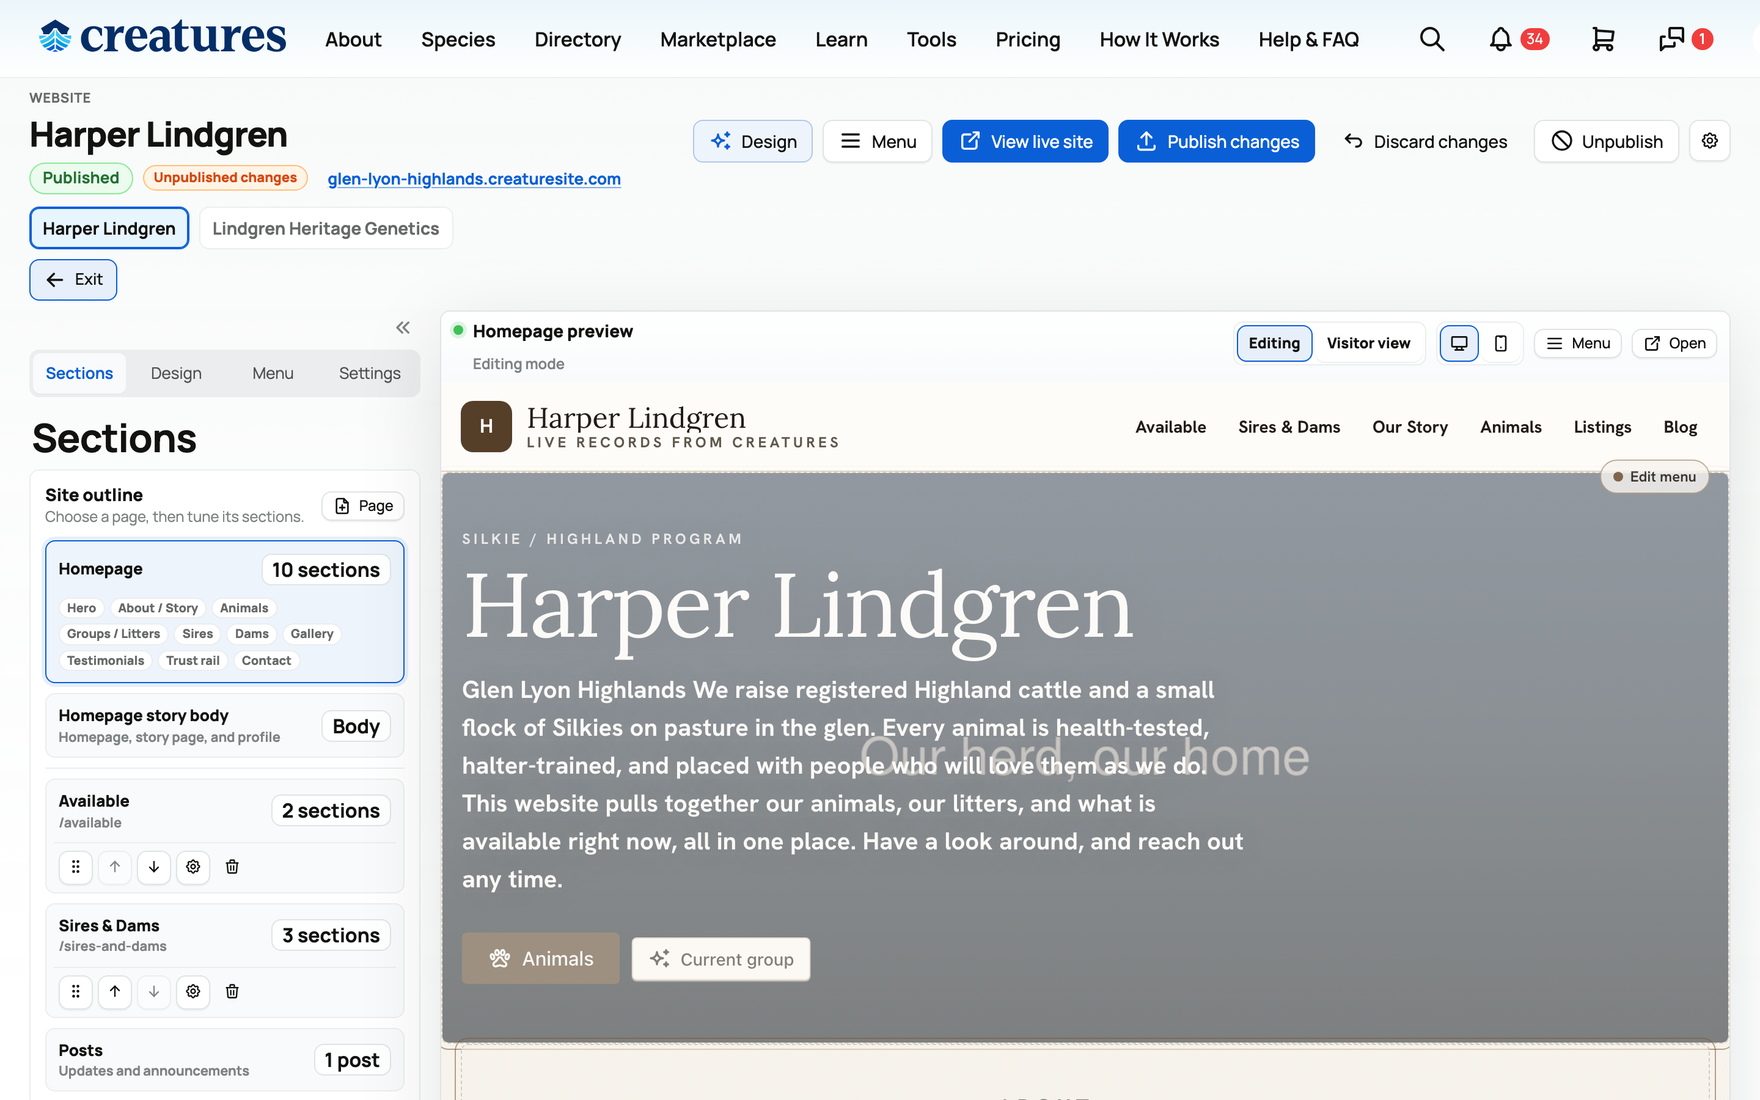
Task: Select the Harper Lindgren site tab
Action: [109, 228]
